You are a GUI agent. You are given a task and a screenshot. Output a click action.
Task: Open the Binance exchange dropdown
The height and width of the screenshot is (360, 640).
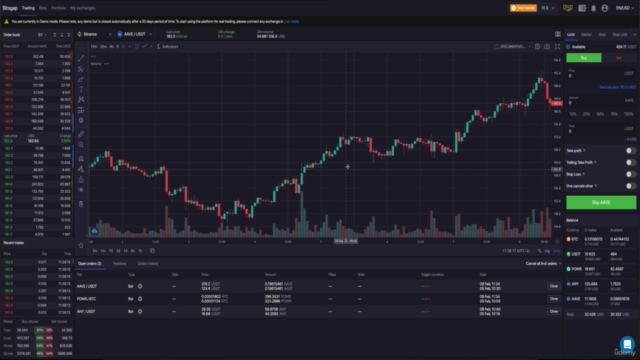click(95, 34)
